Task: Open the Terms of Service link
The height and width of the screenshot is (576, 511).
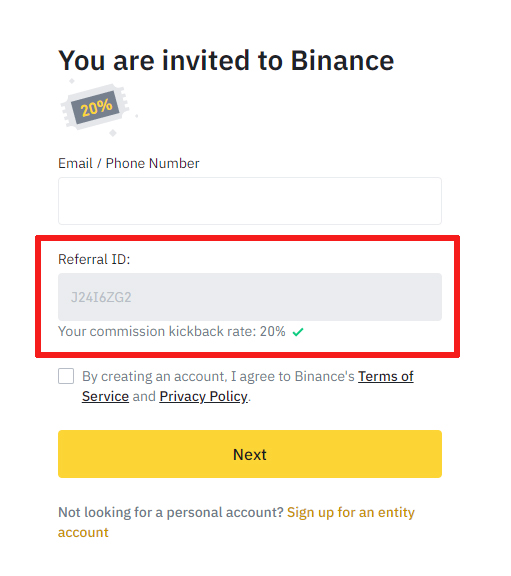Action: click(x=386, y=377)
